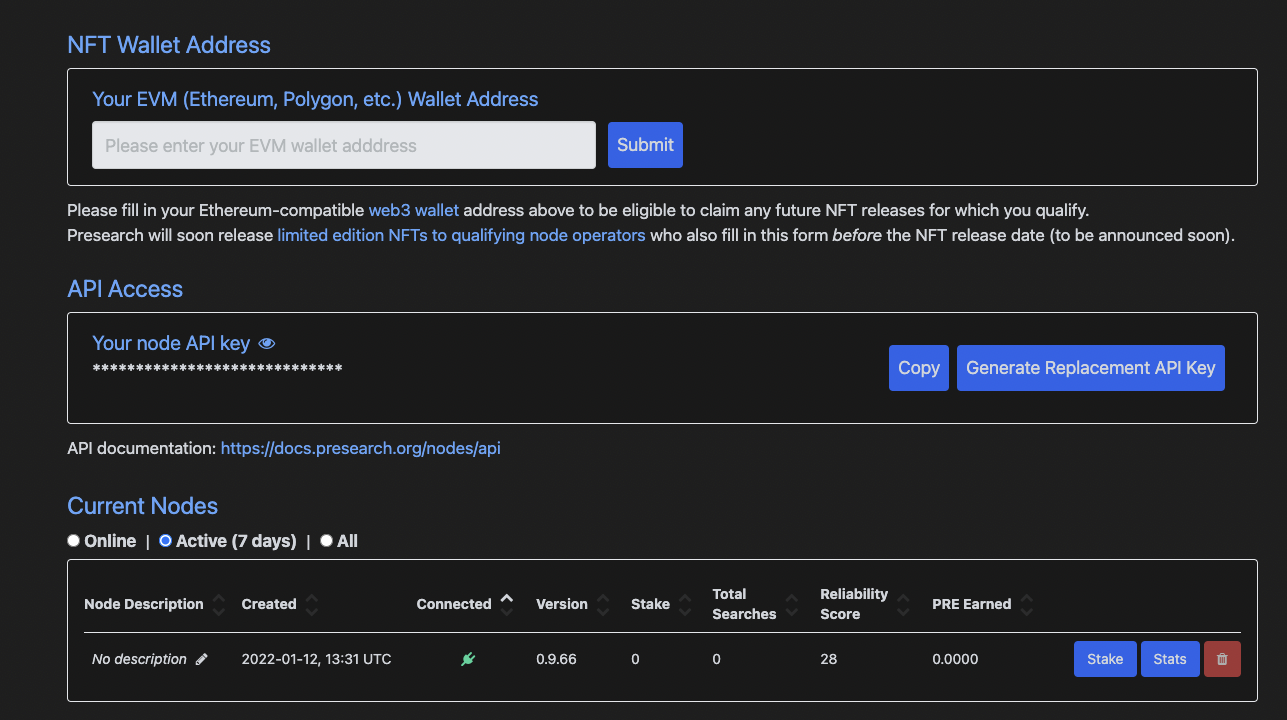Image resolution: width=1287 pixels, height=720 pixels.
Task: Sort nodes by PRE Earned
Action: pos(1027,604)
